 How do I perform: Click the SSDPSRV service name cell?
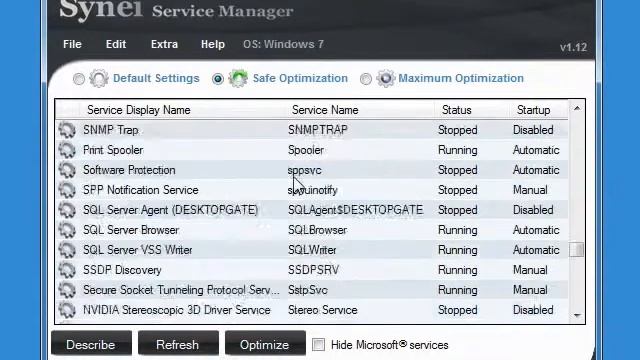click(313, 270)
